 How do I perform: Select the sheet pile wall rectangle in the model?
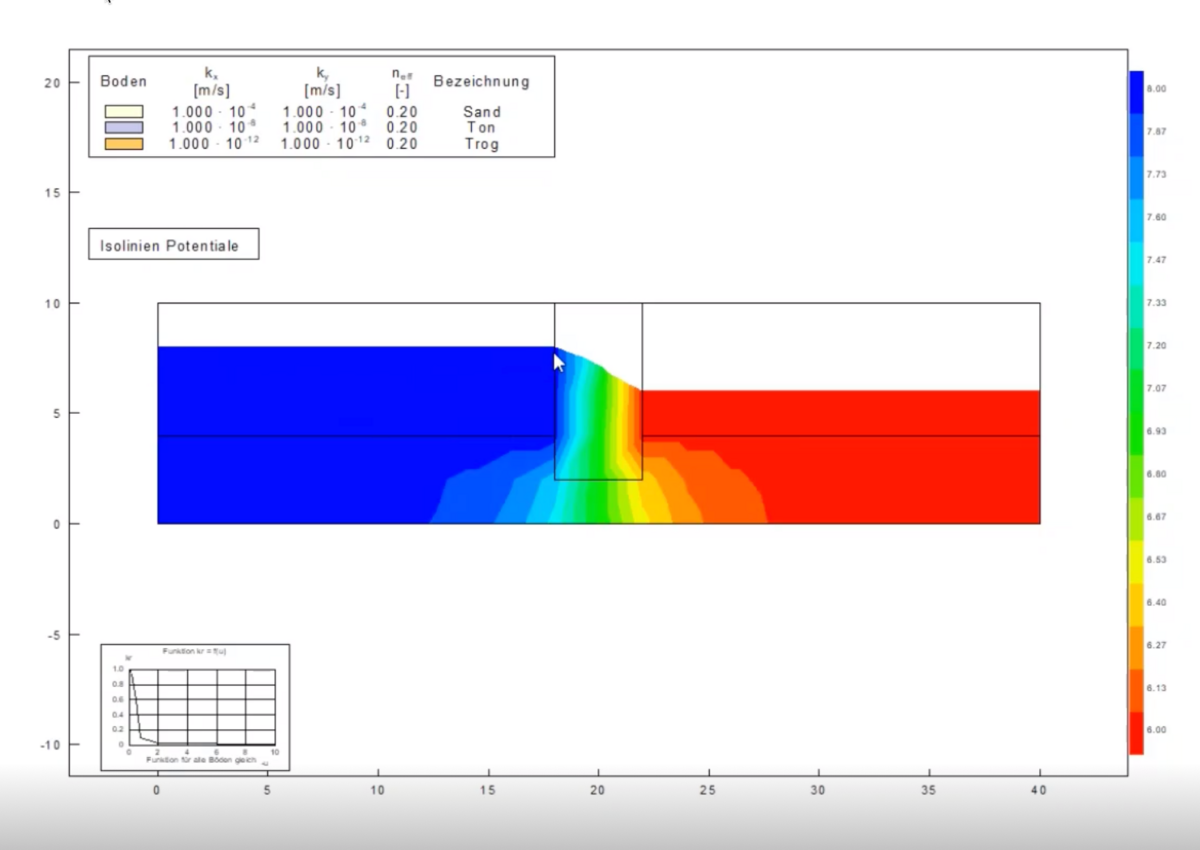(x=598, y=390)
